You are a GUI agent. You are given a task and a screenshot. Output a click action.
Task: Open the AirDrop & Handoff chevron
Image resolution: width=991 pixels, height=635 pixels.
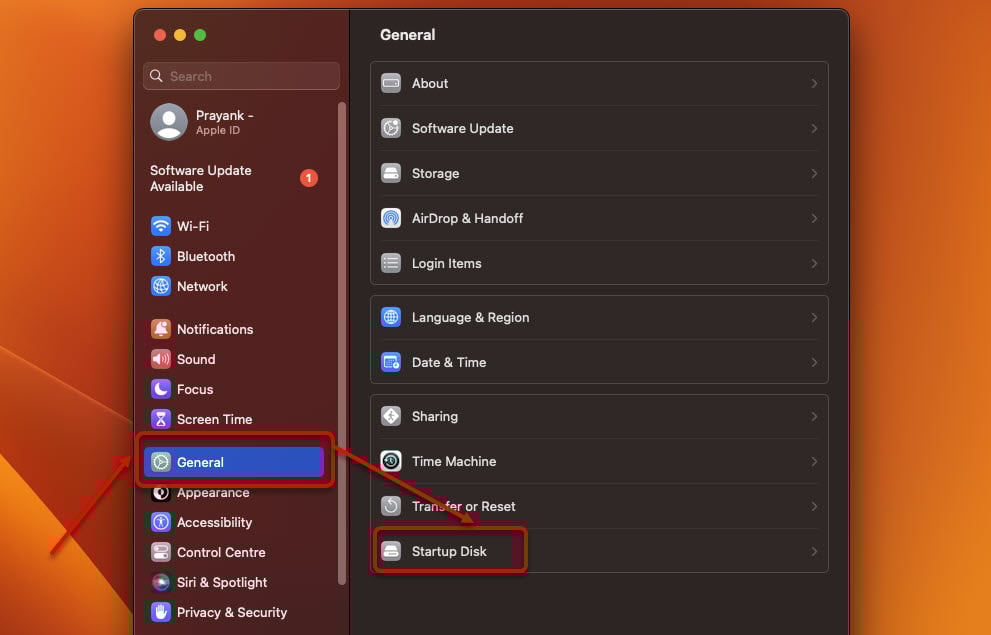pos(814,218)
